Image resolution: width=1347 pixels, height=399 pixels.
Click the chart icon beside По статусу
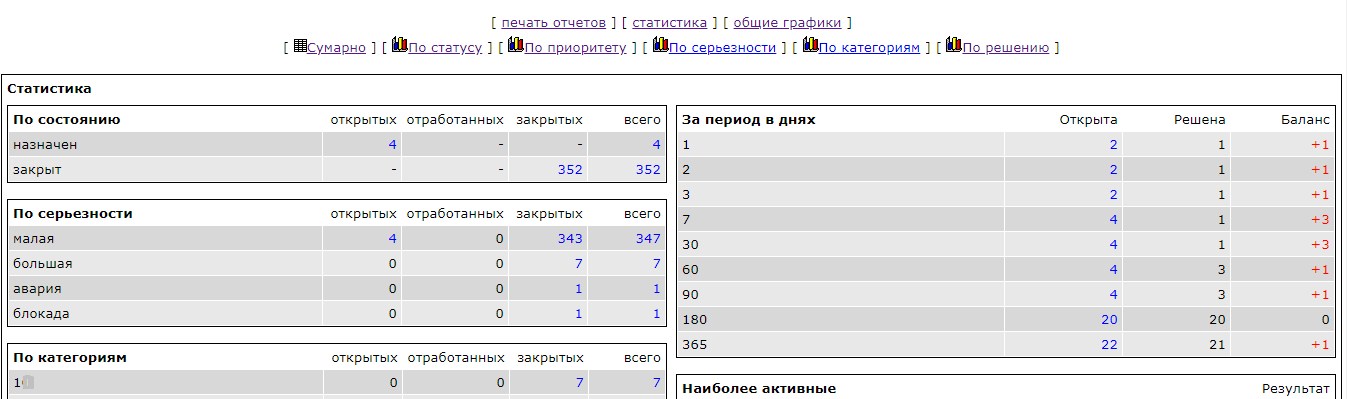pyautogui.click(x=399, y=45)
